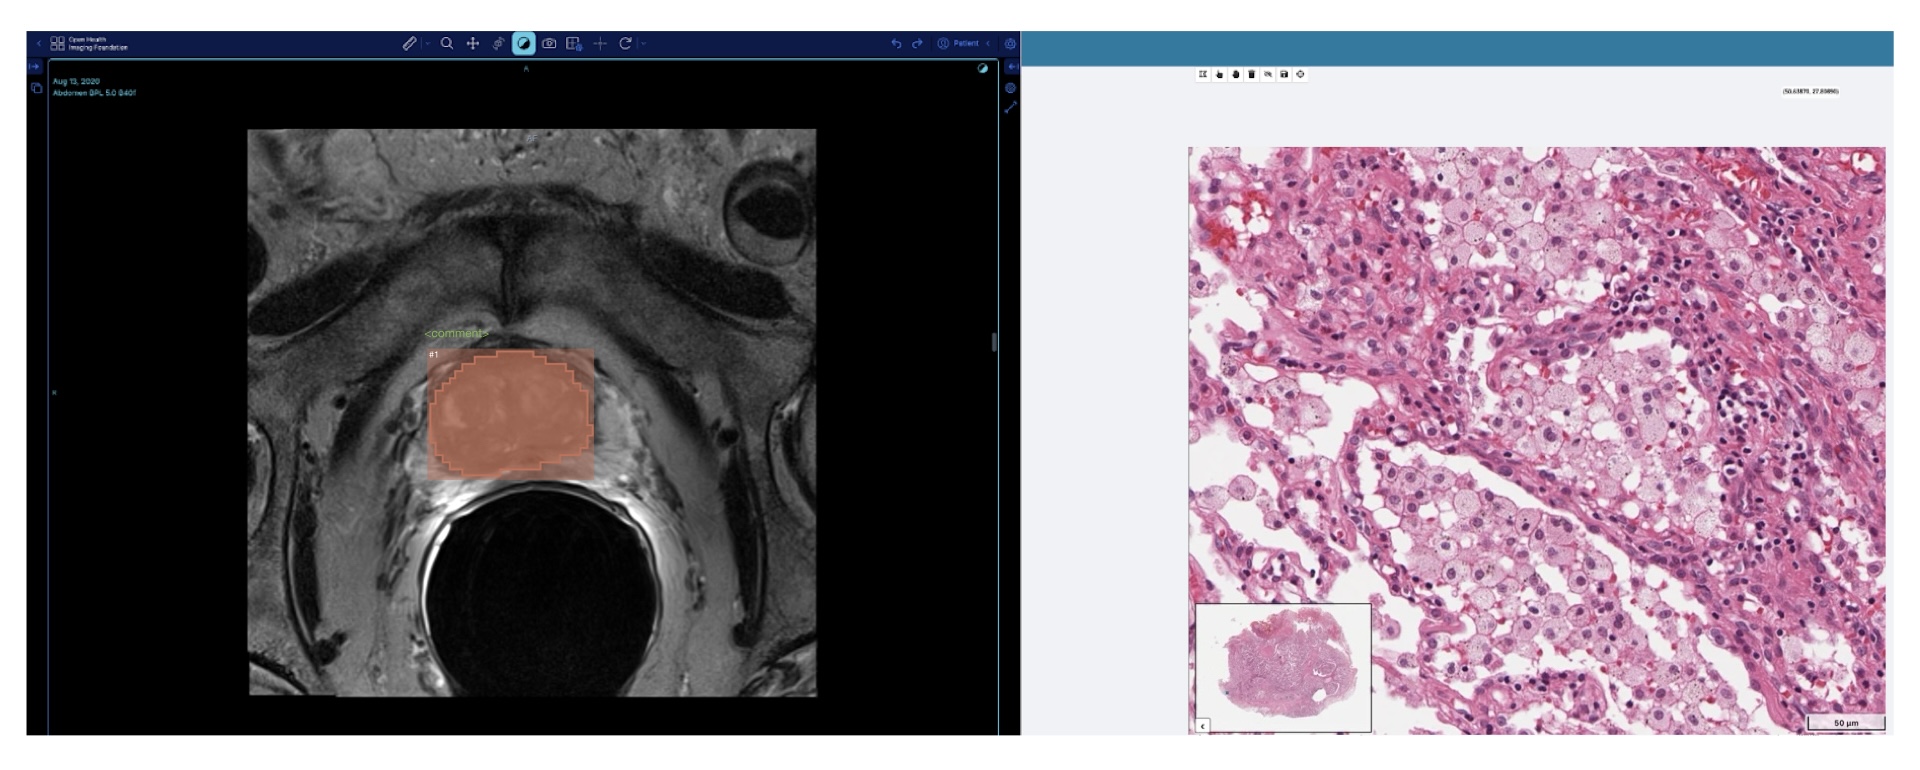Choose the pan move tool
The image size is (1920, 770).
(473, 44)
